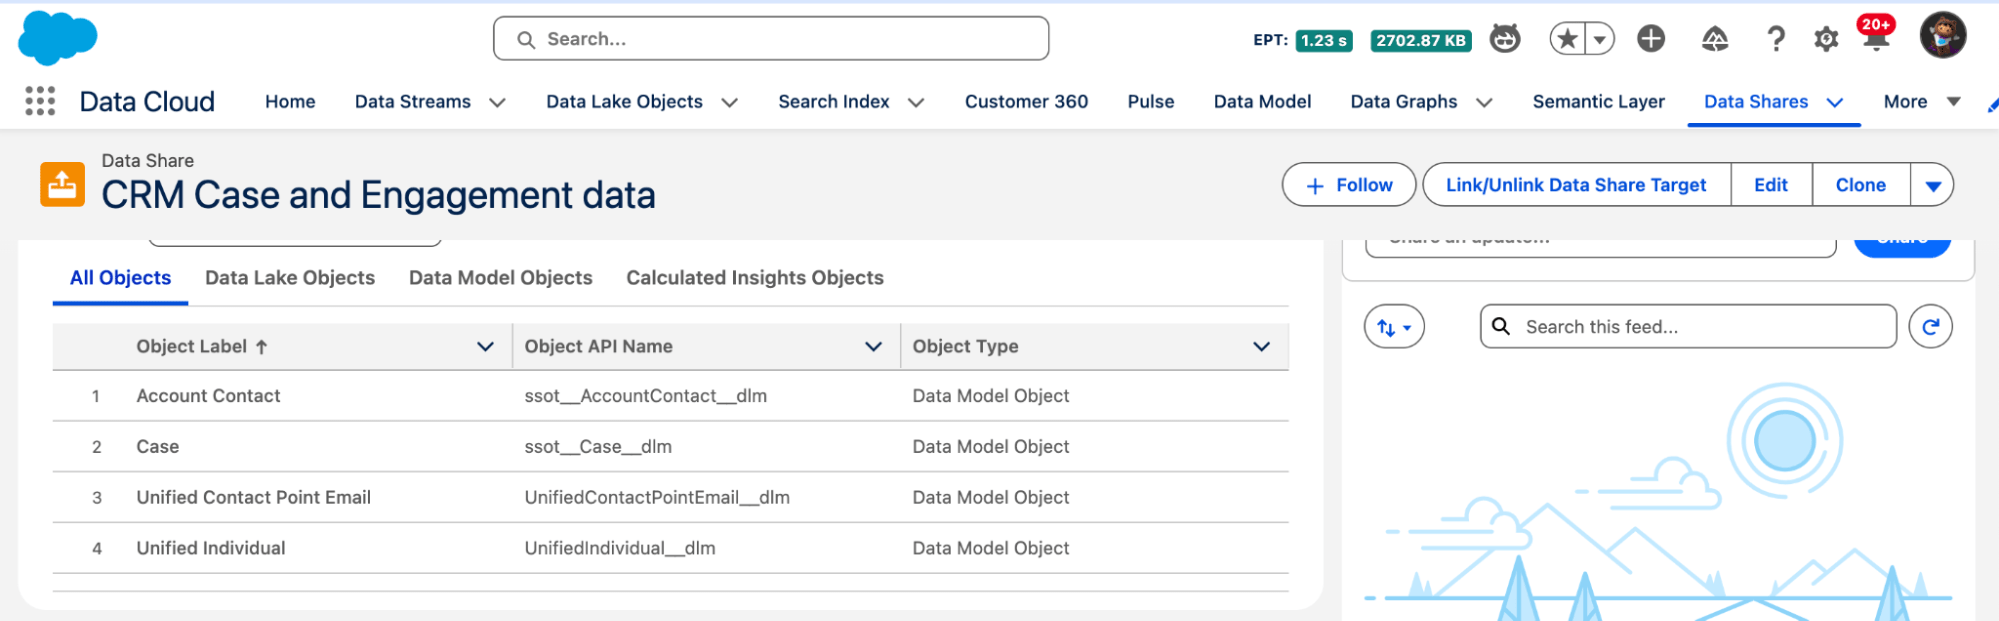1999x621 pixels.
Task: Select the All Objects tab
Action: click(120, 278)
